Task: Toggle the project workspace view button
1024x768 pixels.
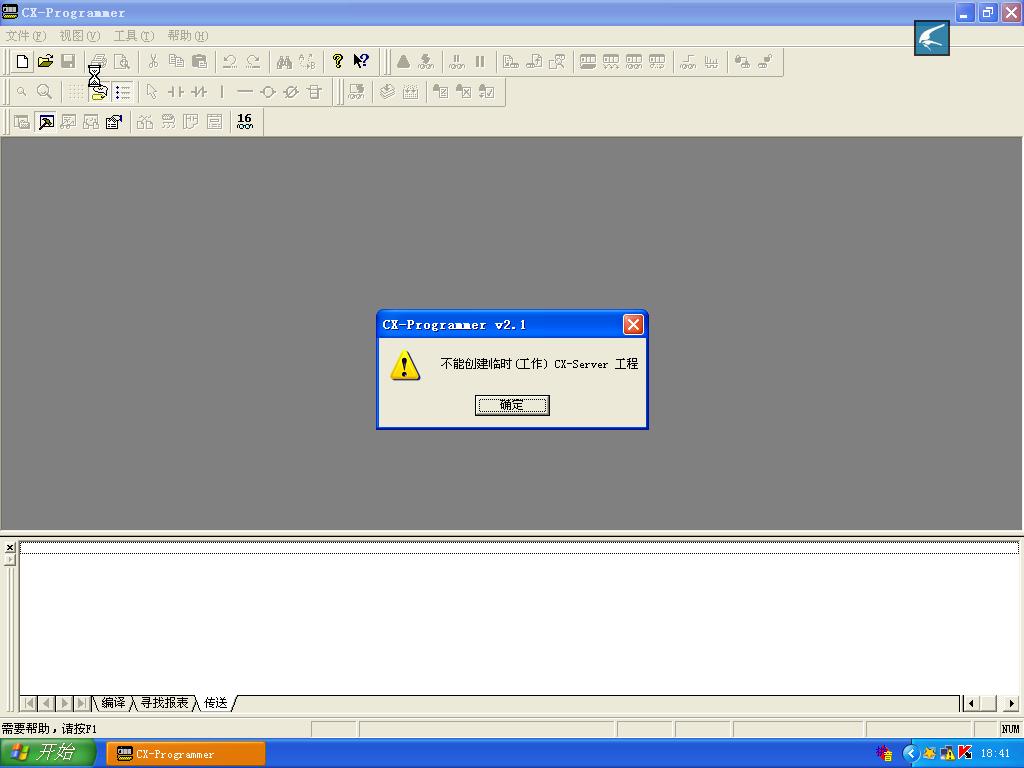Action: pos(22,121)
